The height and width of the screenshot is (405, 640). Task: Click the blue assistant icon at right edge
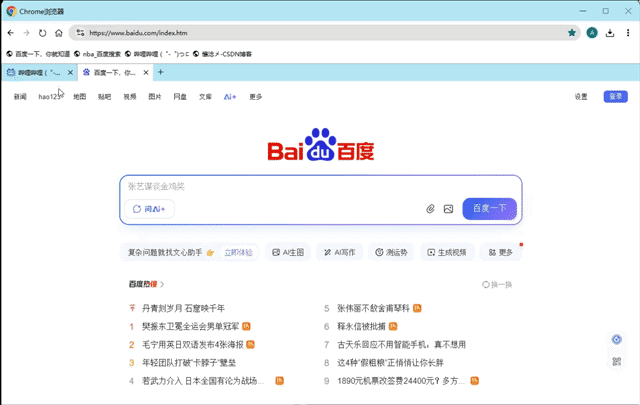point(617,339)
